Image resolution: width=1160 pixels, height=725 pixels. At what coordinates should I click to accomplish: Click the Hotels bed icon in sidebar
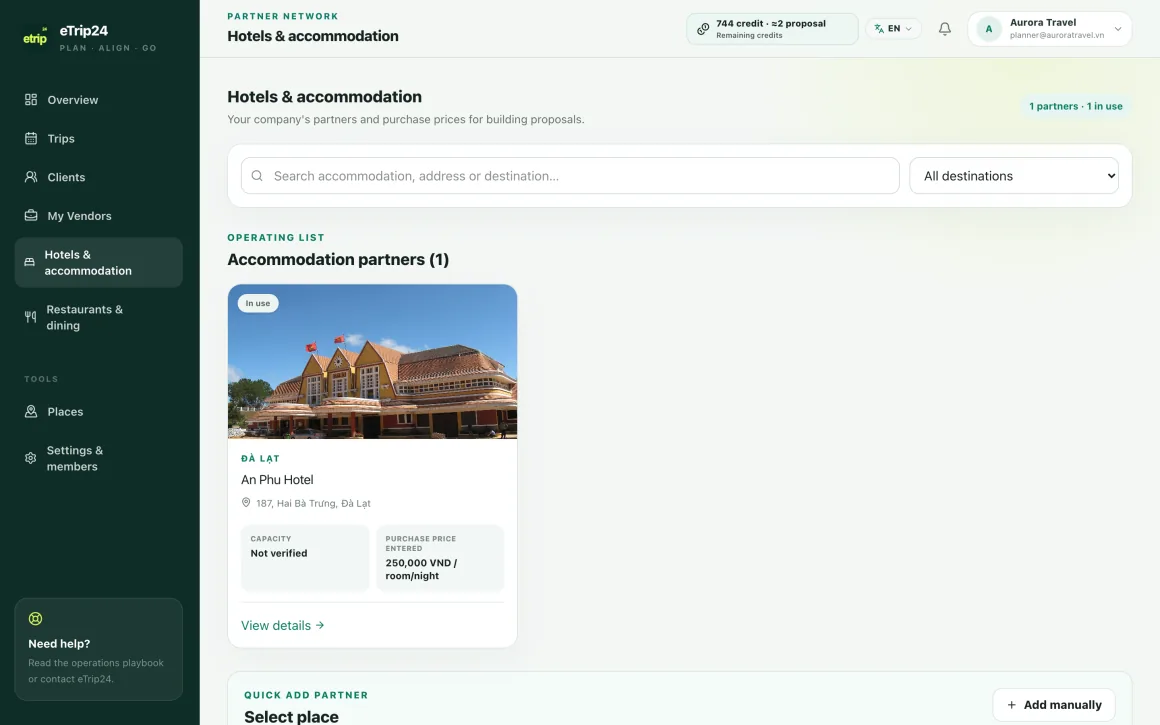click(30, 262)
